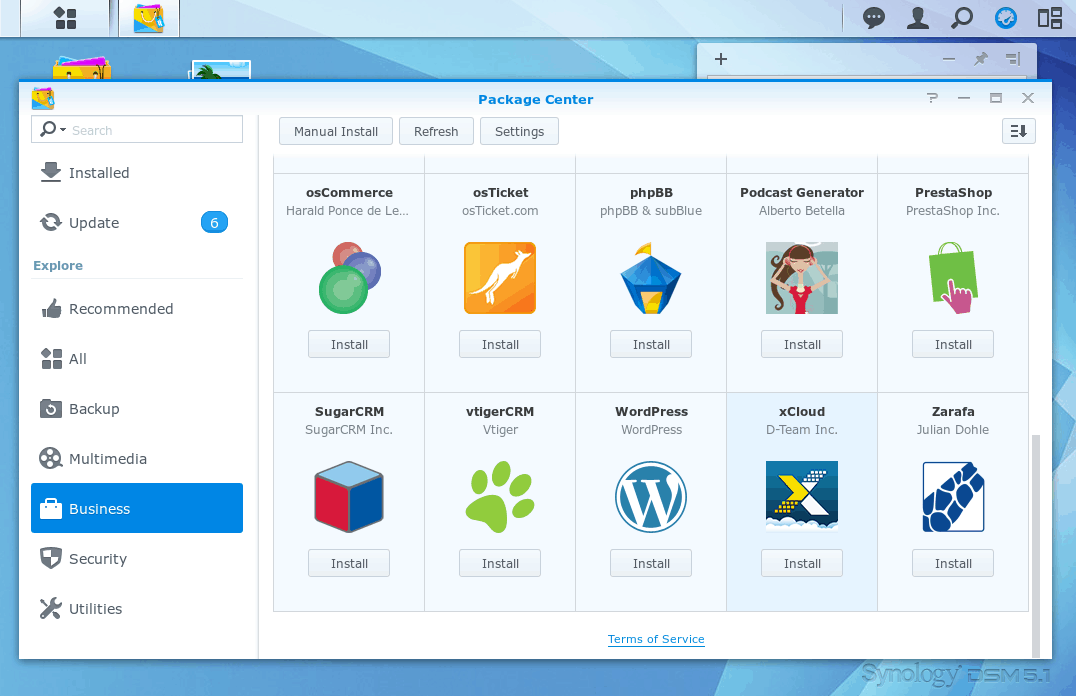Select the phpBB package icon
1076x696 pixels.
pyautogui.click(x=651, y=278)
